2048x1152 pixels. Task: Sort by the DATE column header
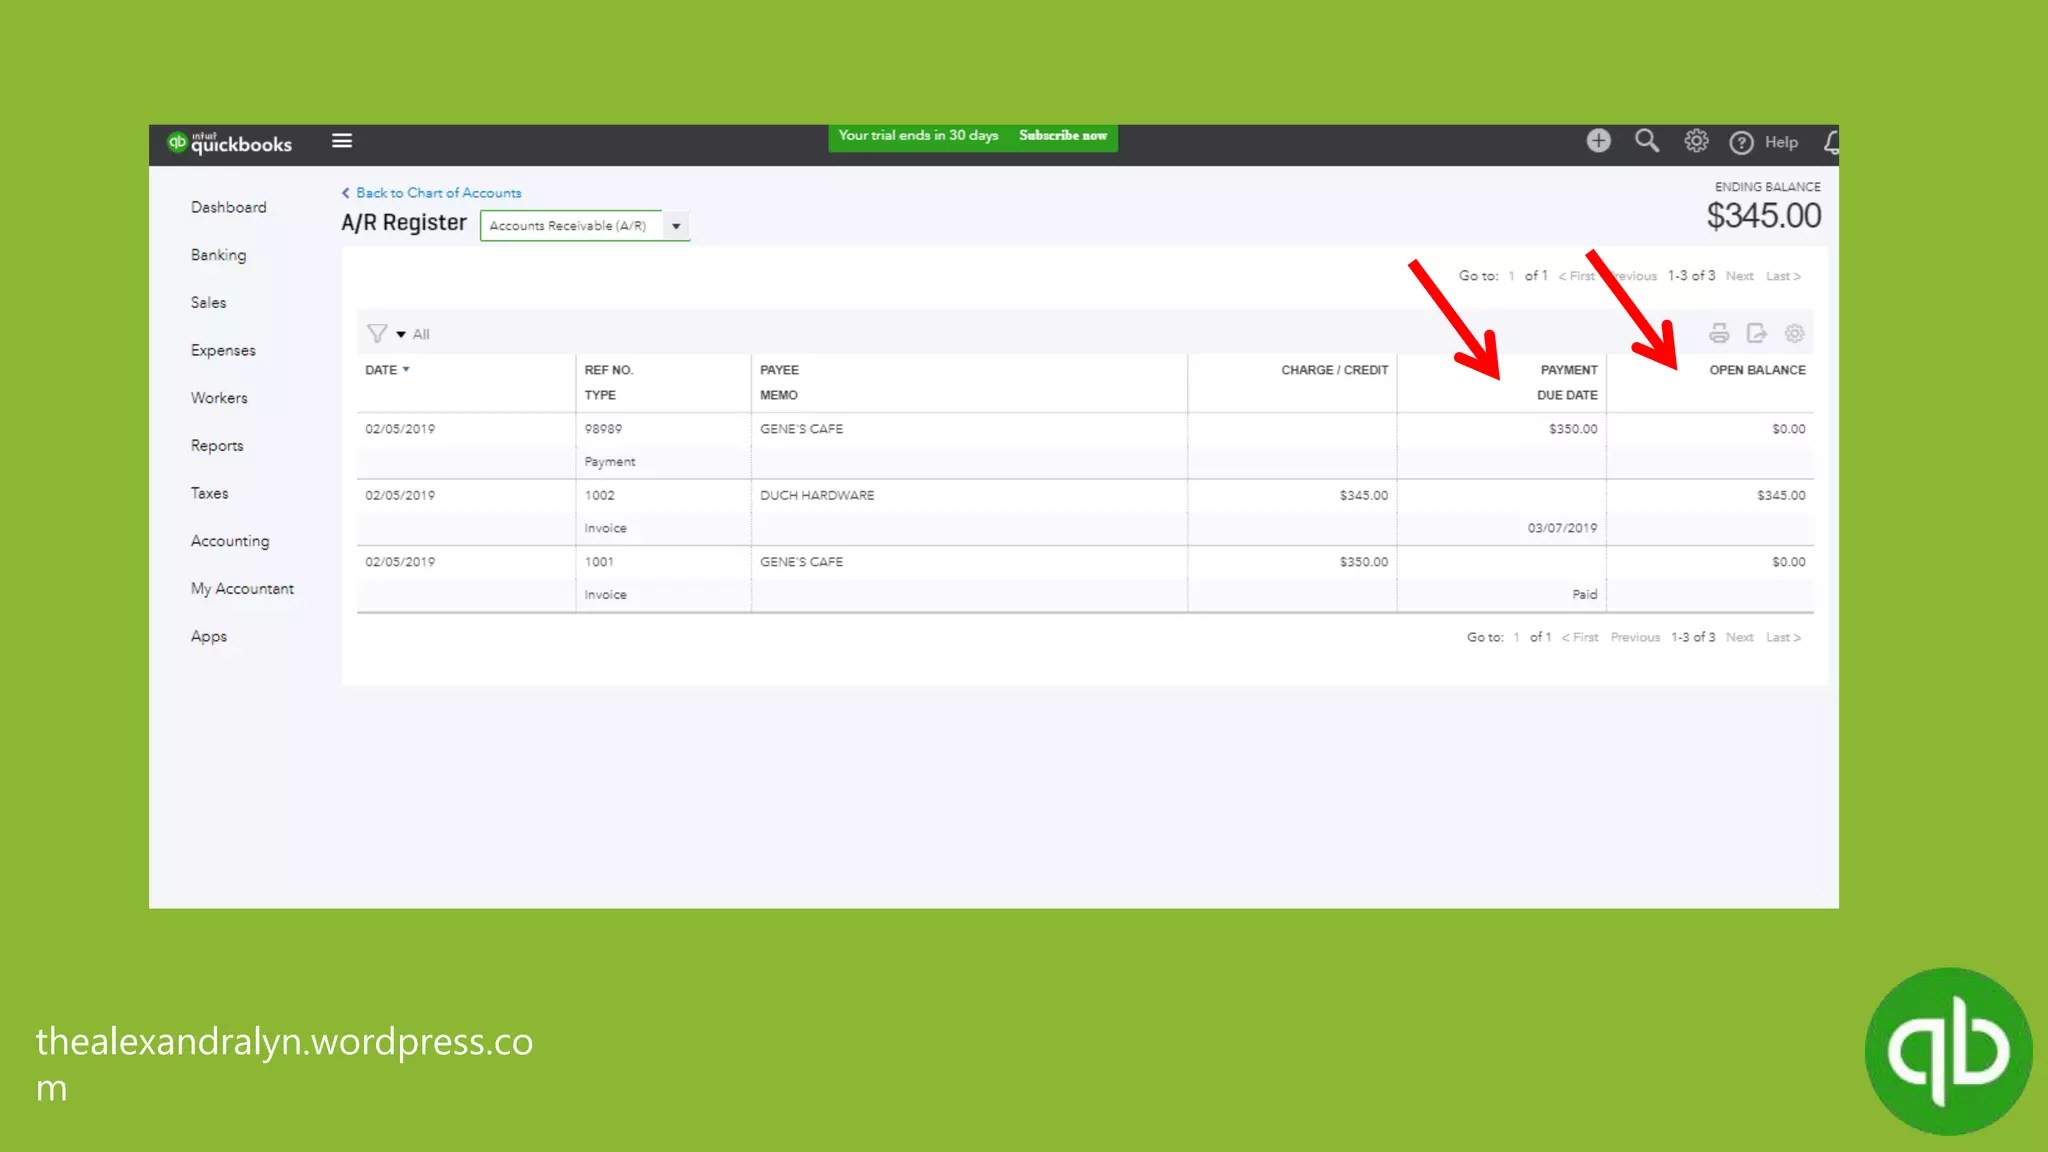[x=381, y=370]
